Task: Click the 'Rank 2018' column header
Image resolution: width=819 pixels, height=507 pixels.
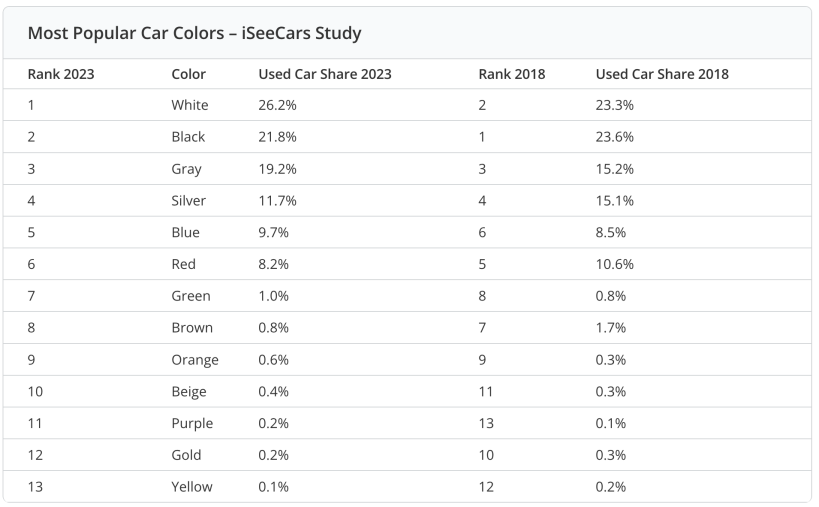Action: click(512, 74)
